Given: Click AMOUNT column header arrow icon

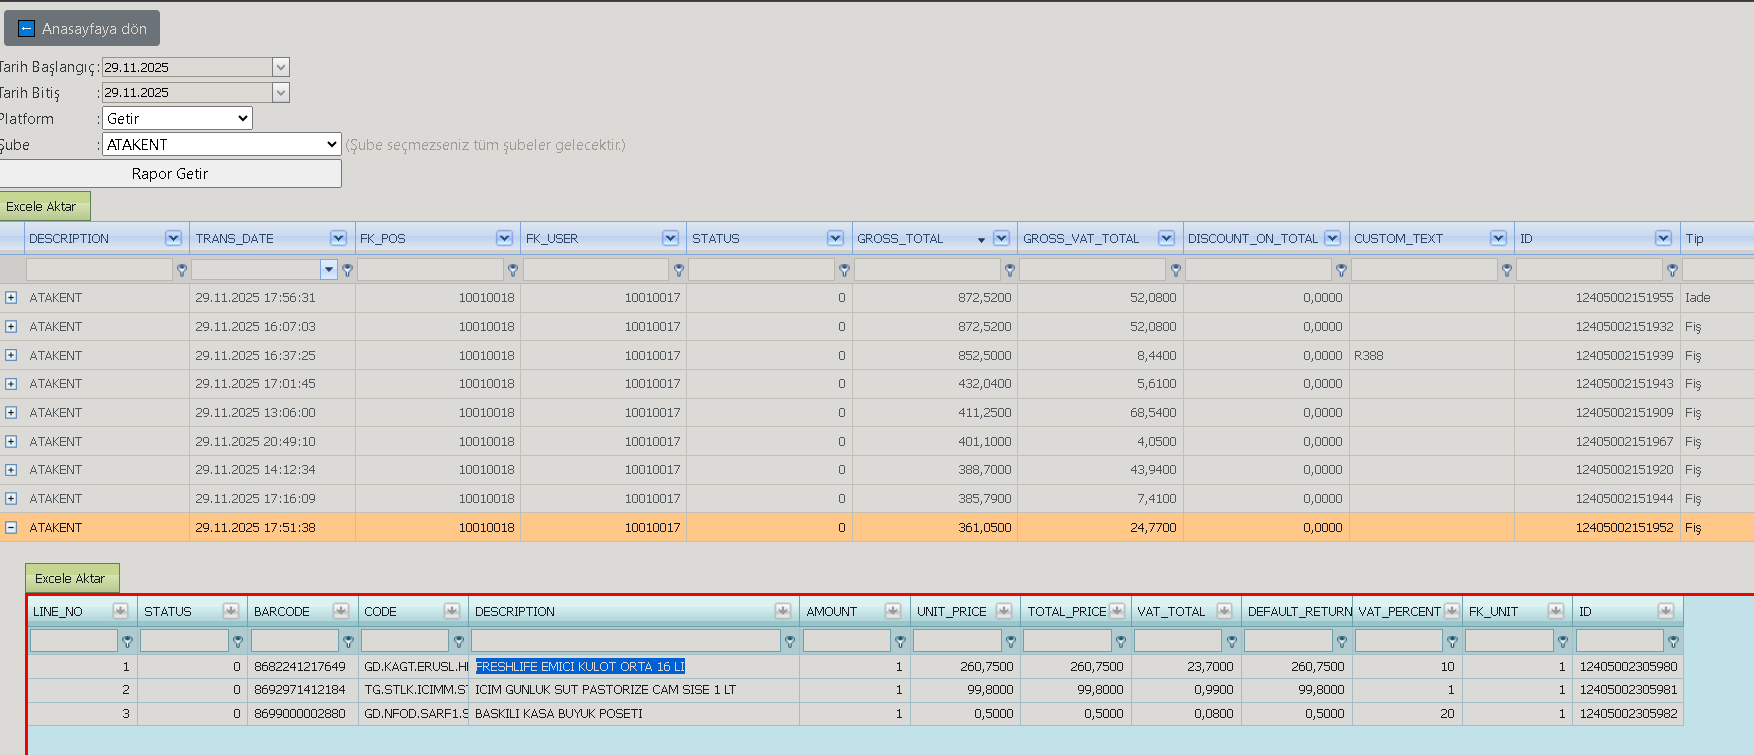Looking at the screenshot, I should click(x=893, y=611).
